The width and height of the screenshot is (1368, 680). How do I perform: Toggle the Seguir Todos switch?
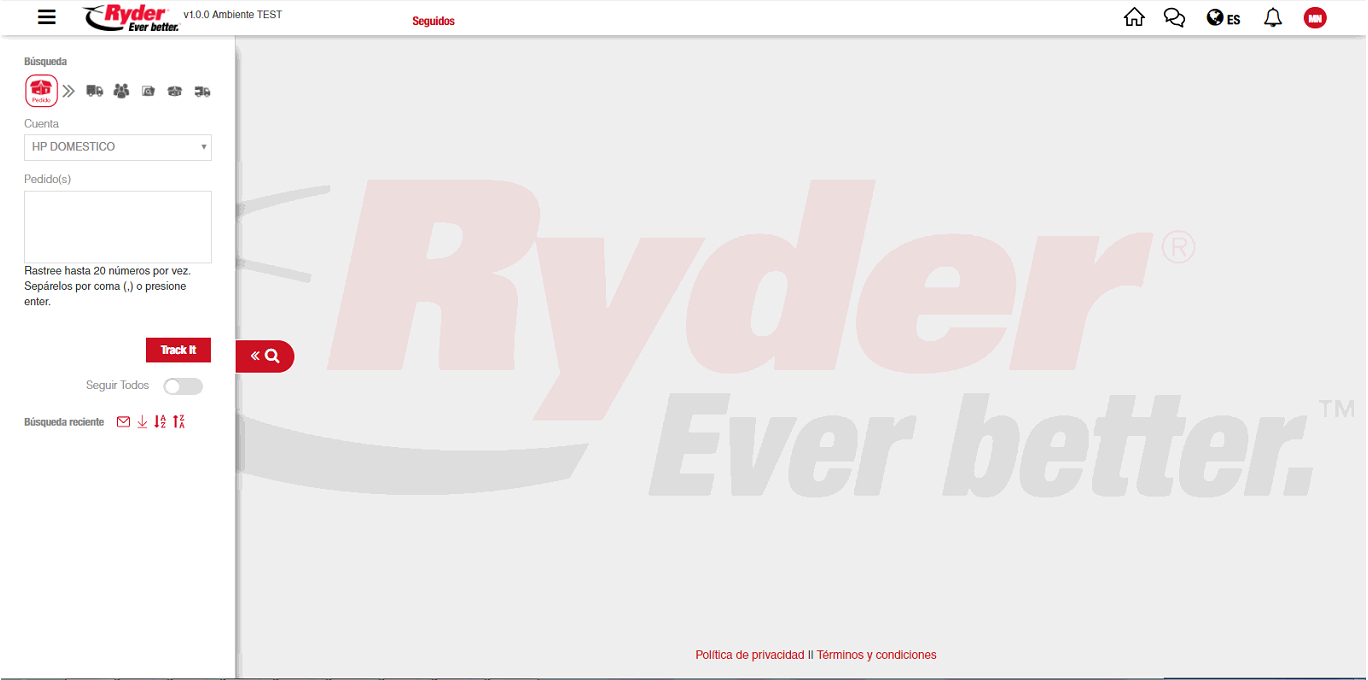[183, 386]
